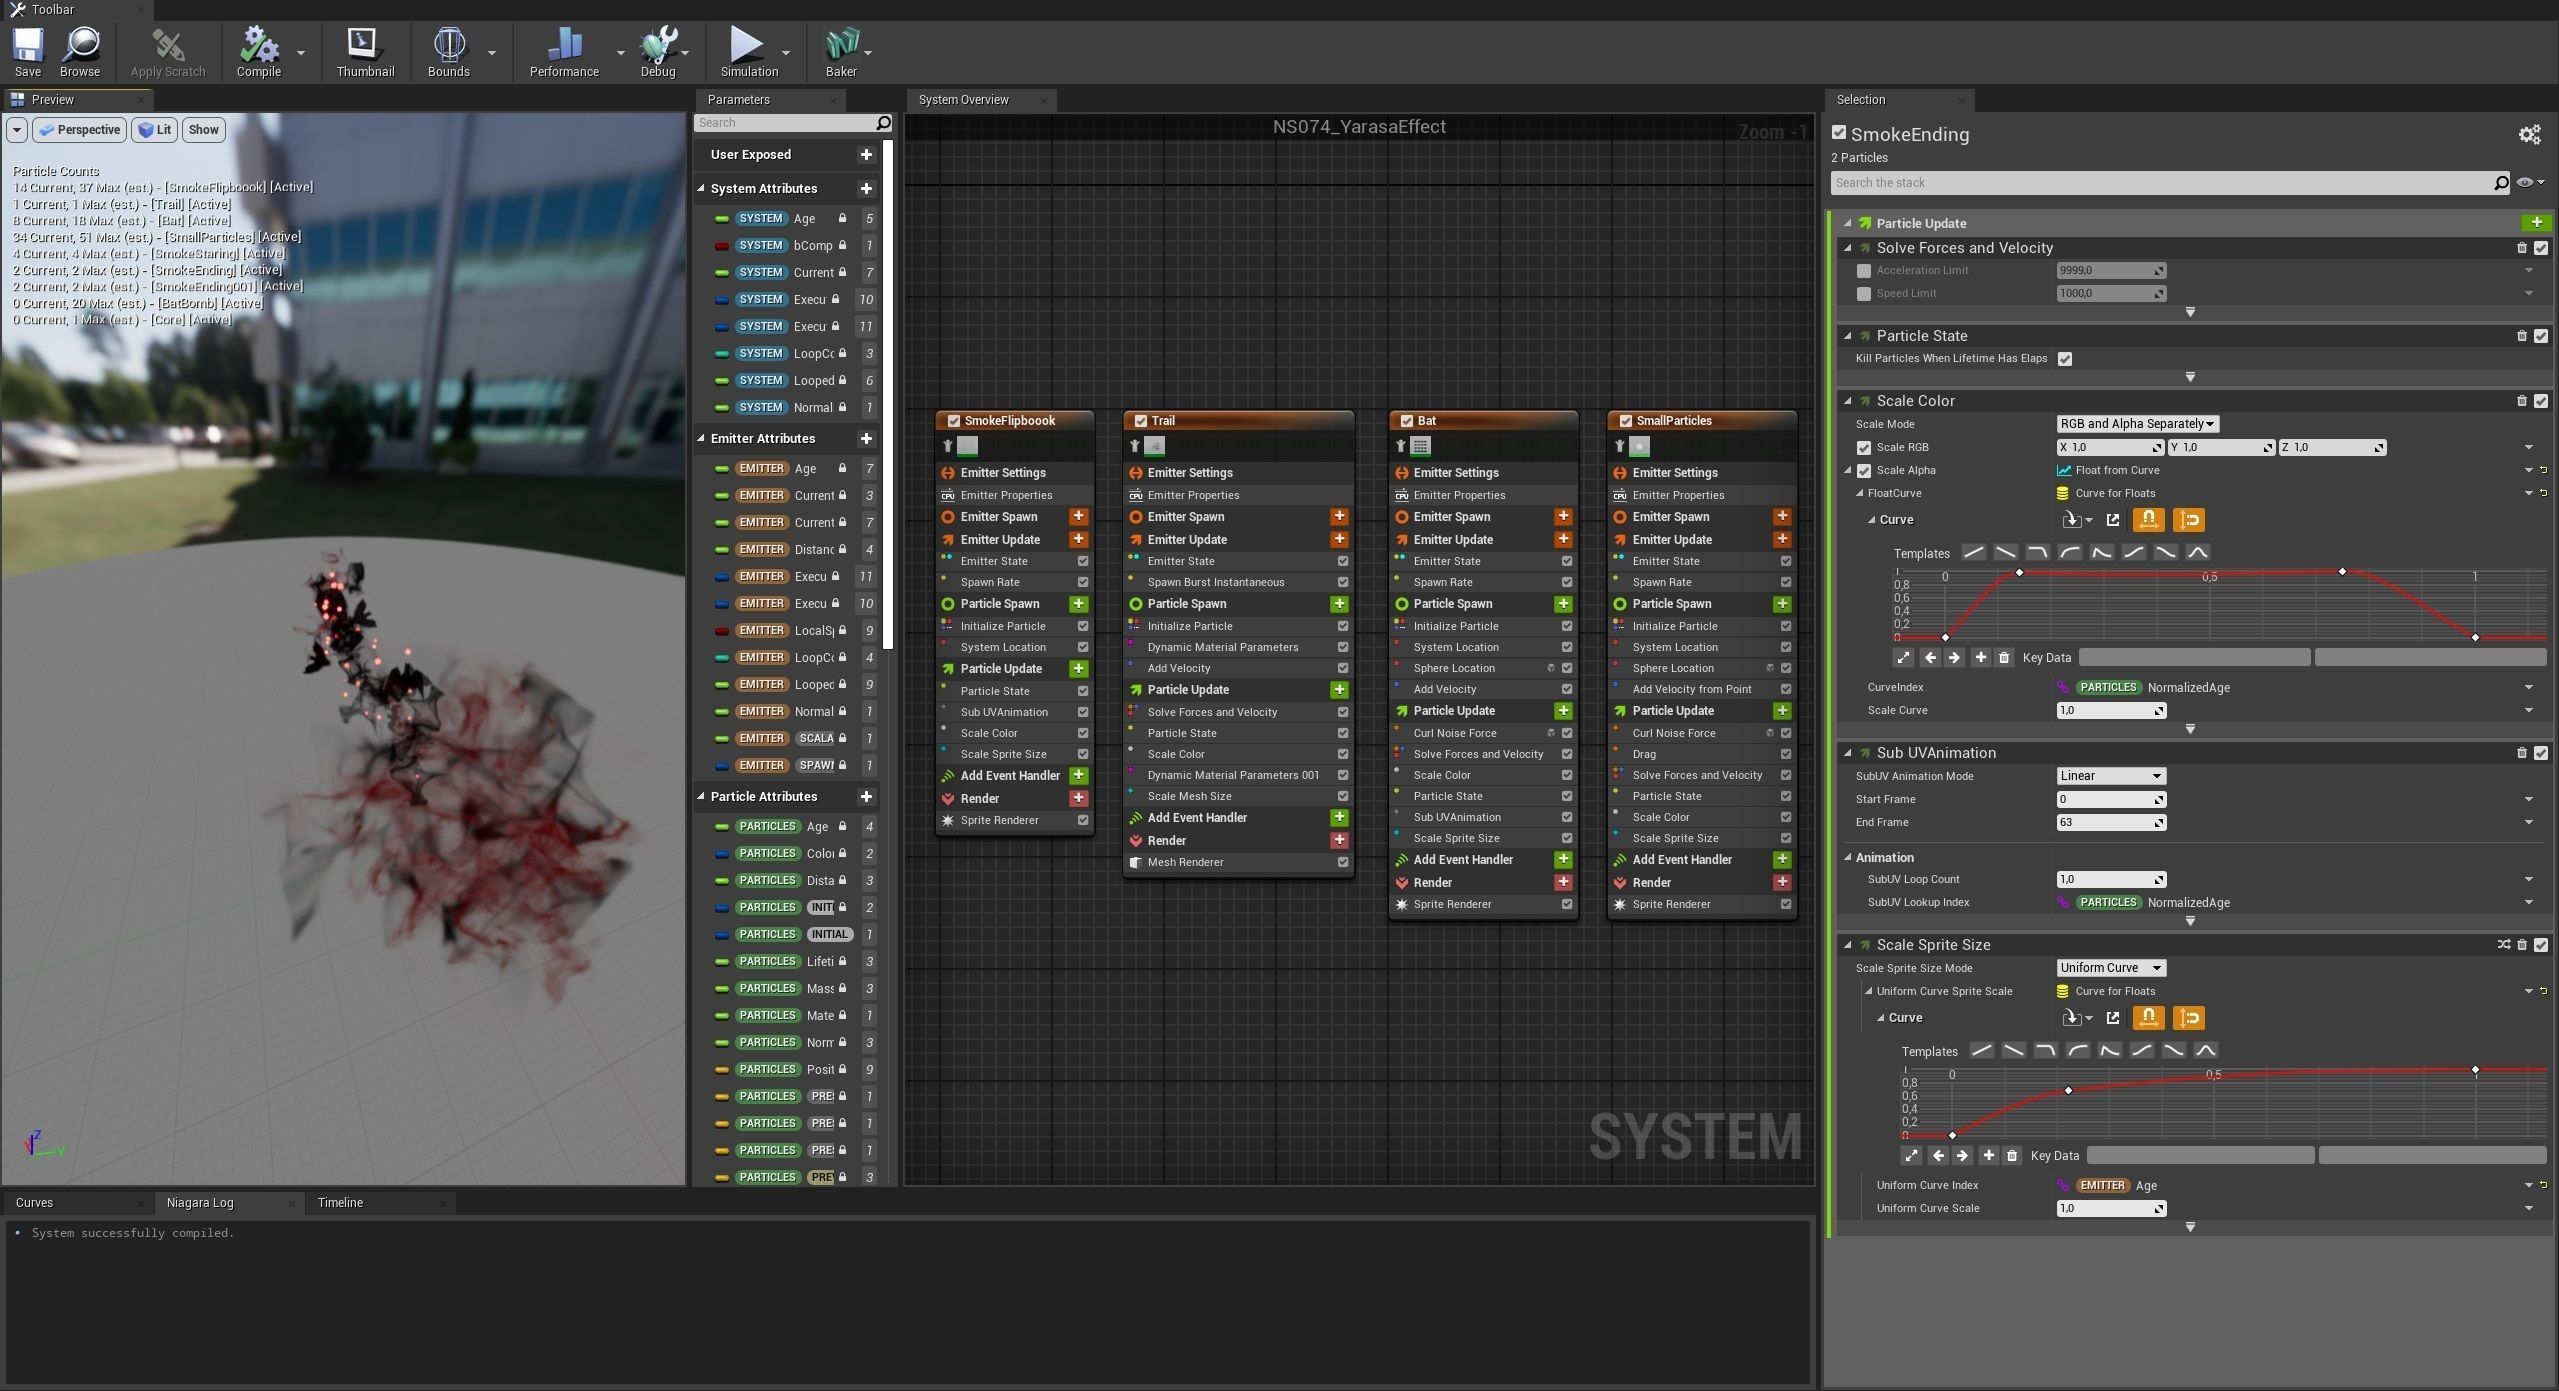
Task: Open the Performance tool
Action: pos(564,46)
